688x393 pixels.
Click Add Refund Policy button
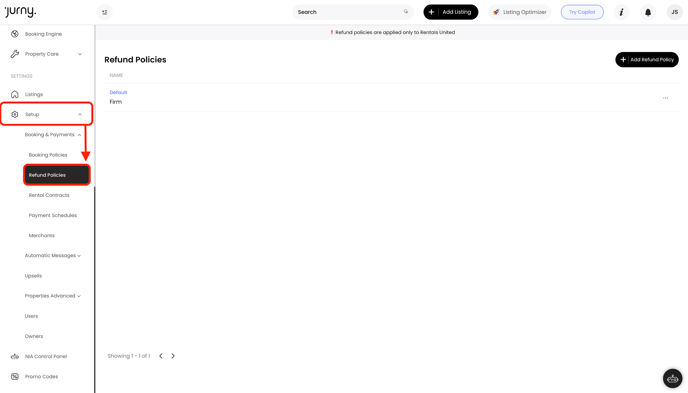tap(647, 60)
